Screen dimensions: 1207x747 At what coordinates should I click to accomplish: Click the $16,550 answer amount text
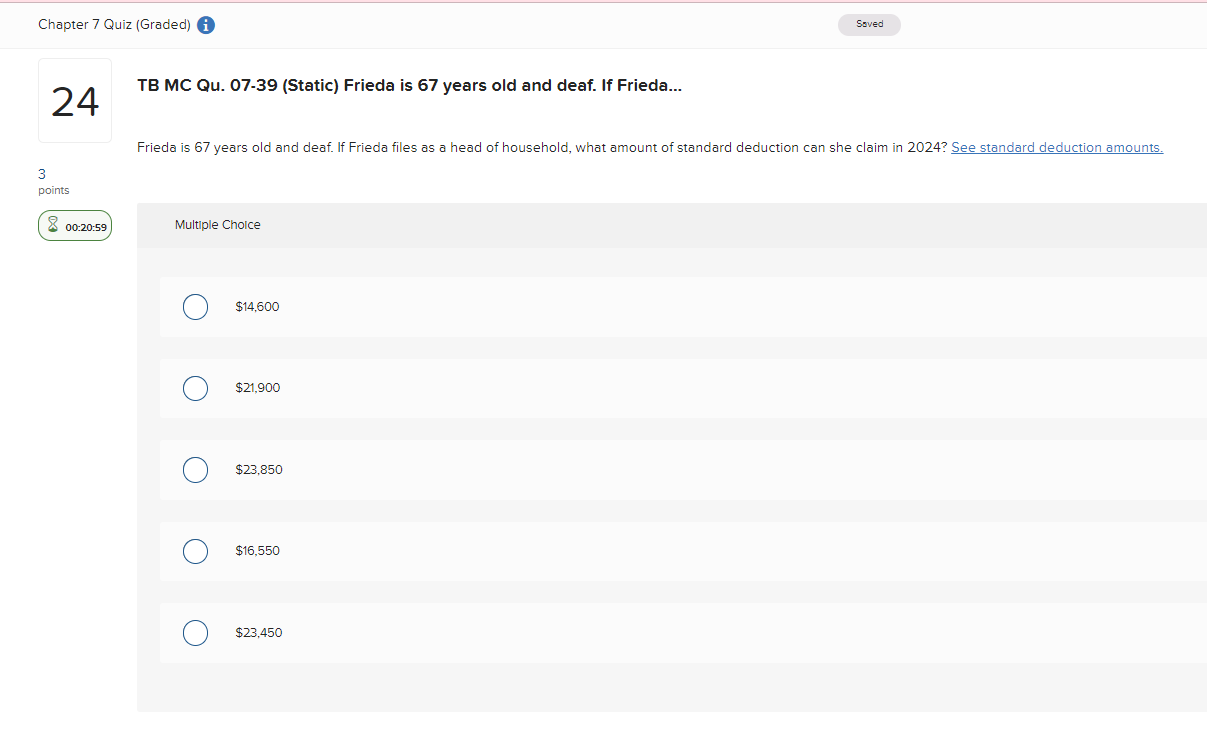(257, 551)
